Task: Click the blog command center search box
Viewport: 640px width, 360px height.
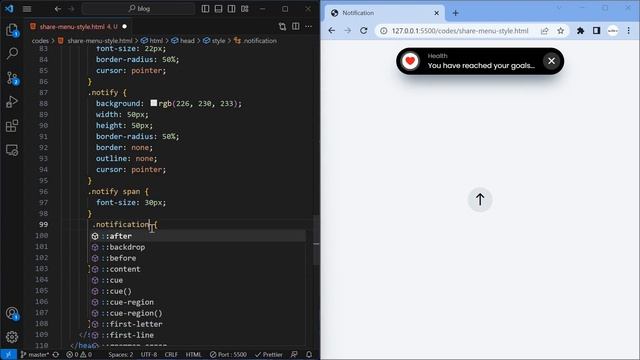Action: (138, 9)
